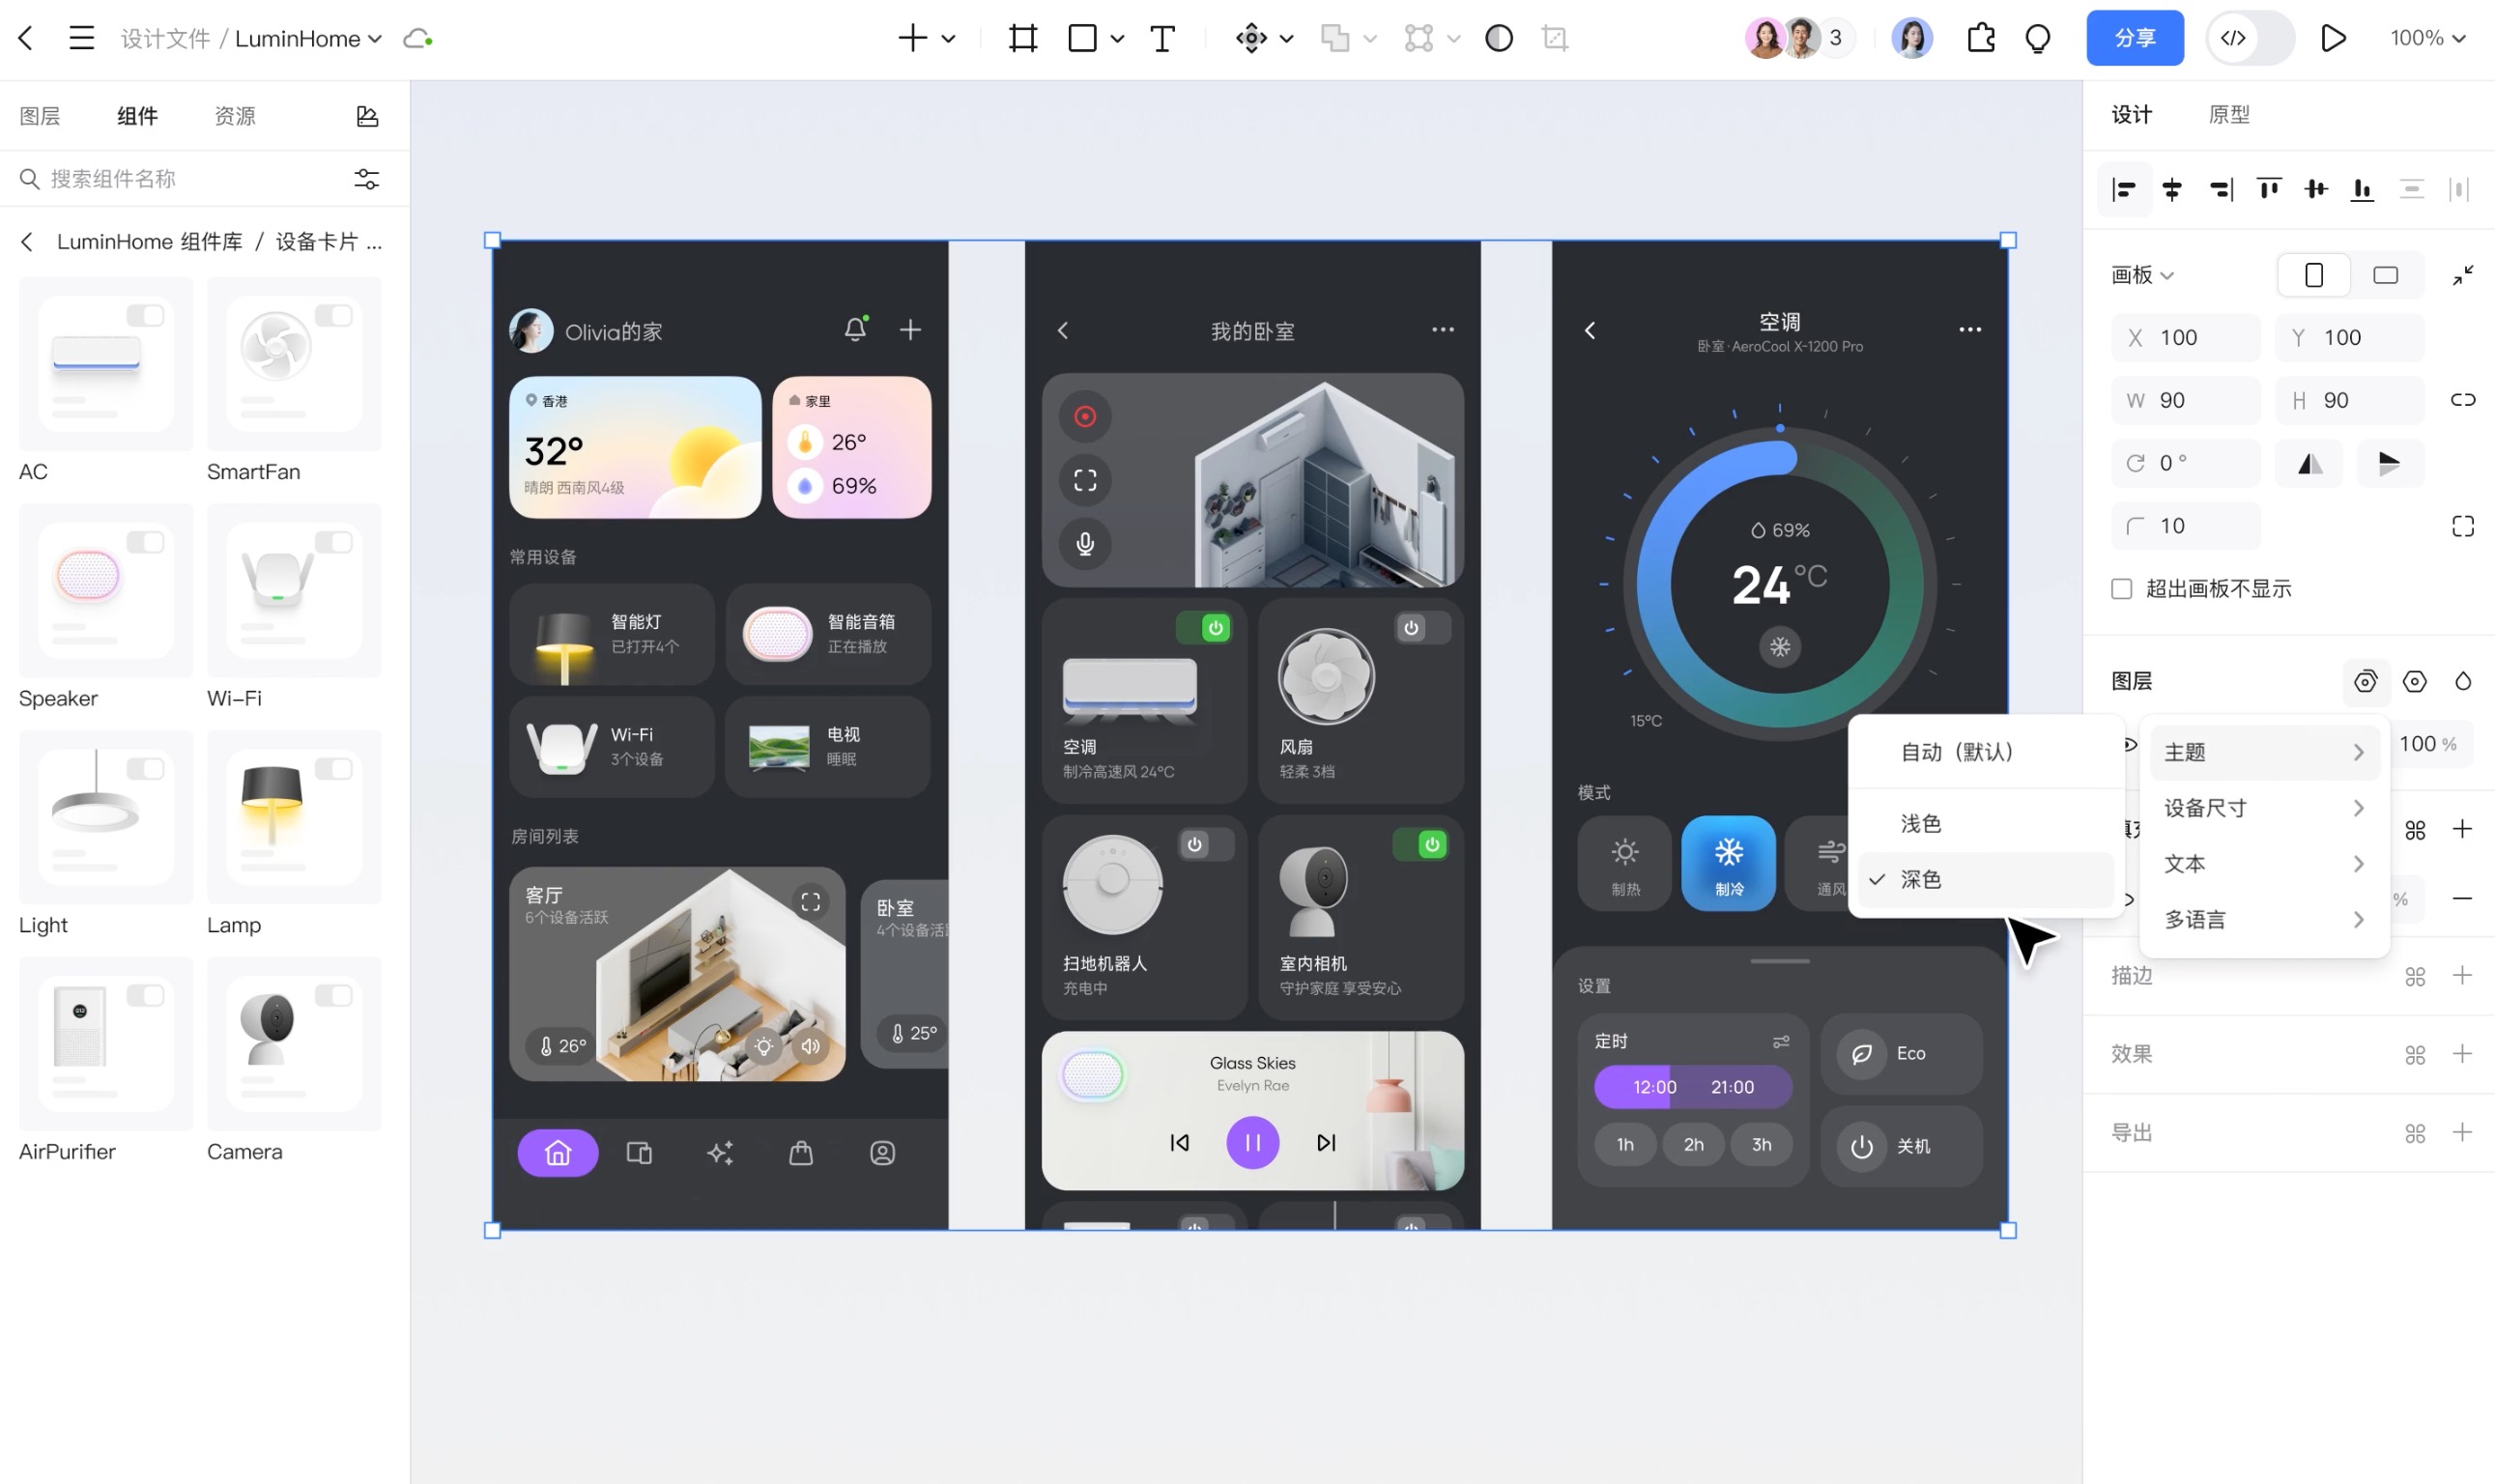Expand the 主题 submenu
The image size is (2495, 1484).
click(2264, 752)
